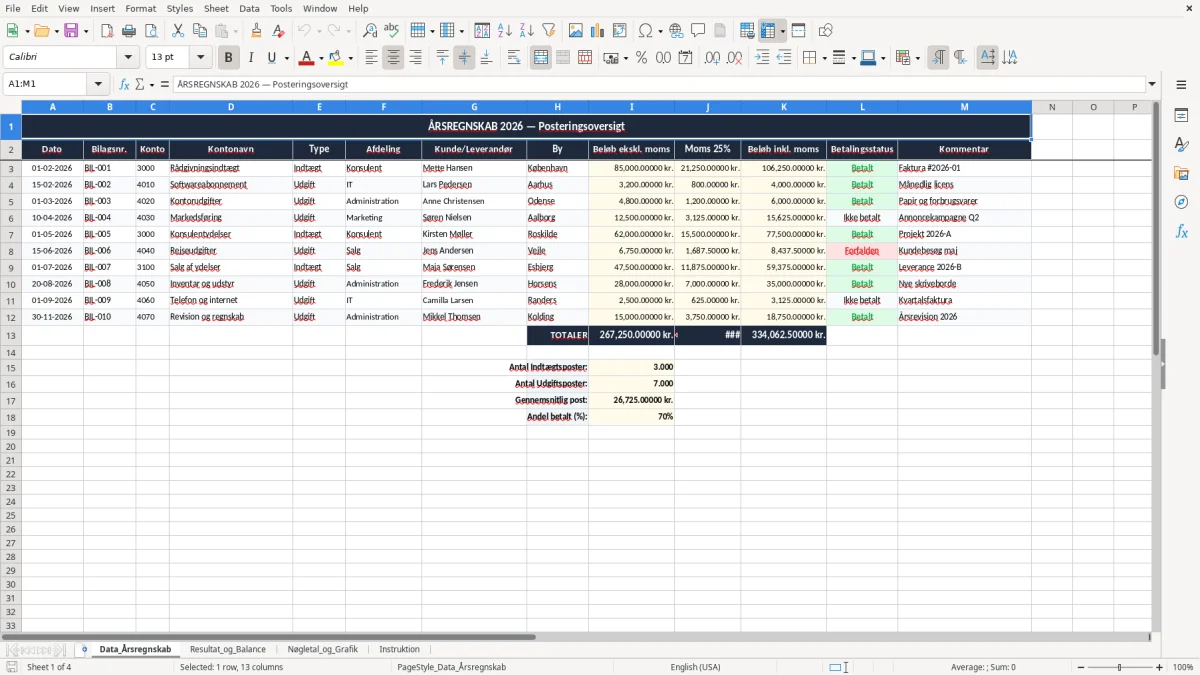Toggle Bold formatting
Screen dimensions: 1200x675
pos(229,58)
